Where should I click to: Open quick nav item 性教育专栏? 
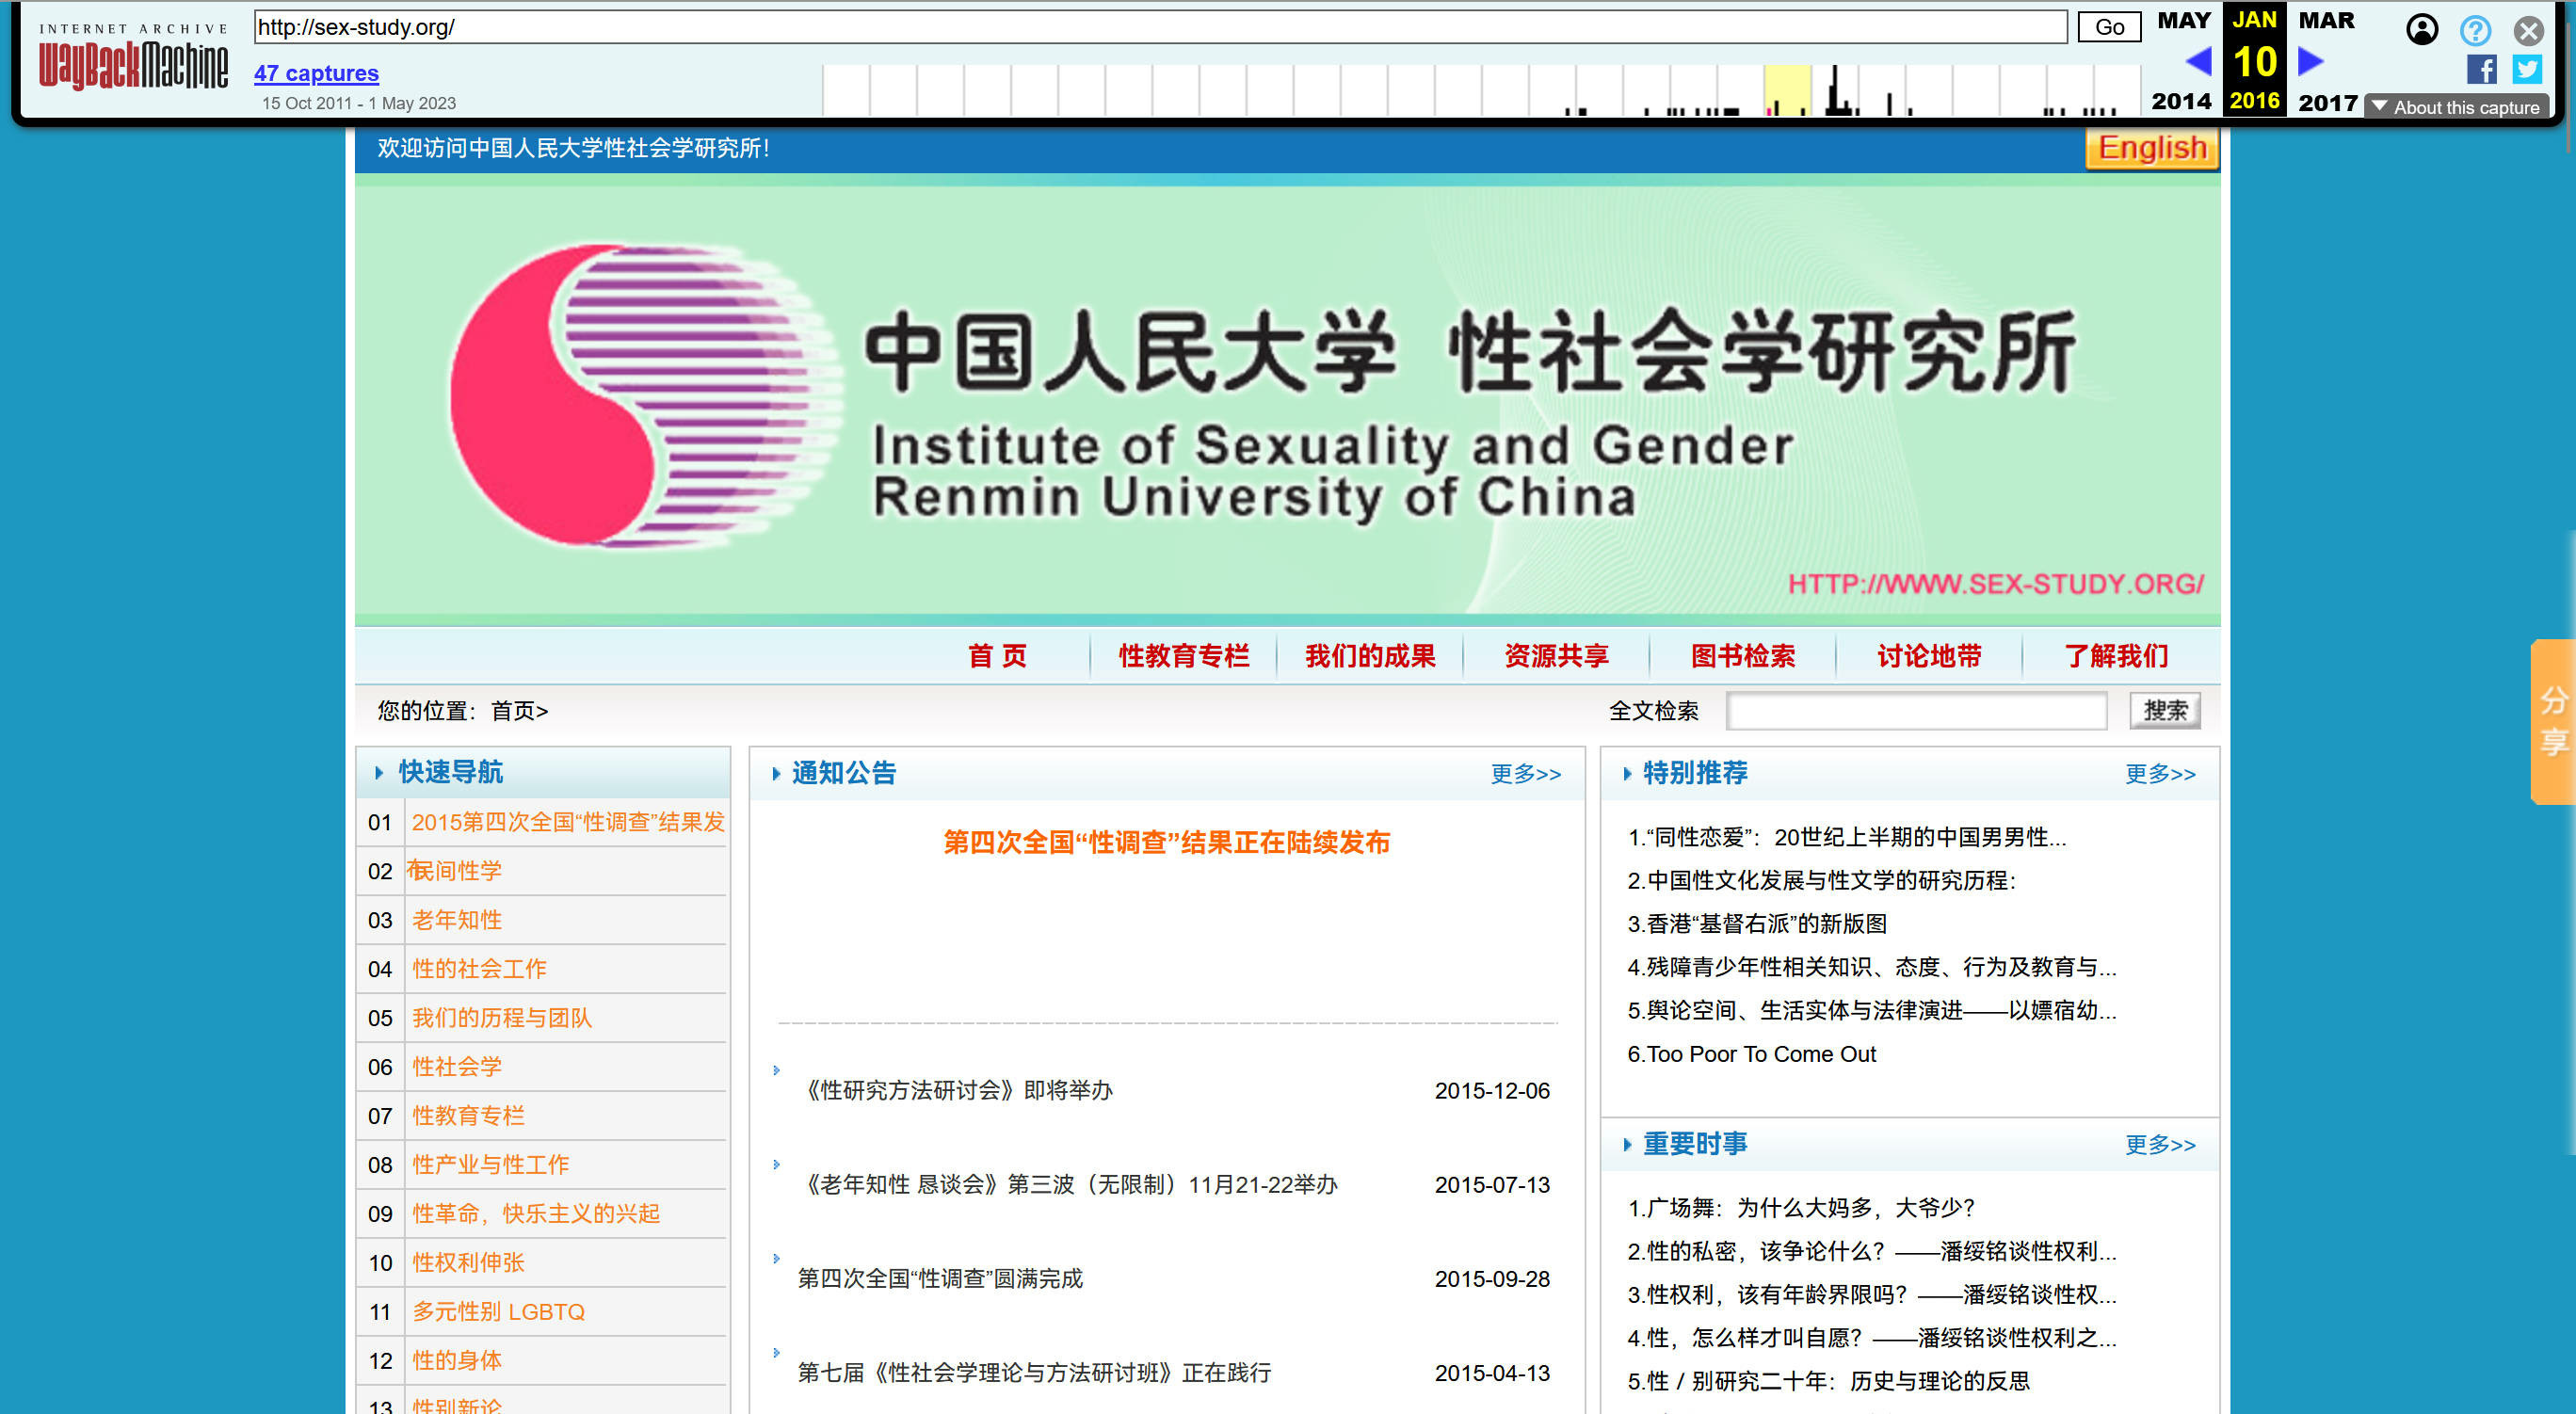(468, 1116)
